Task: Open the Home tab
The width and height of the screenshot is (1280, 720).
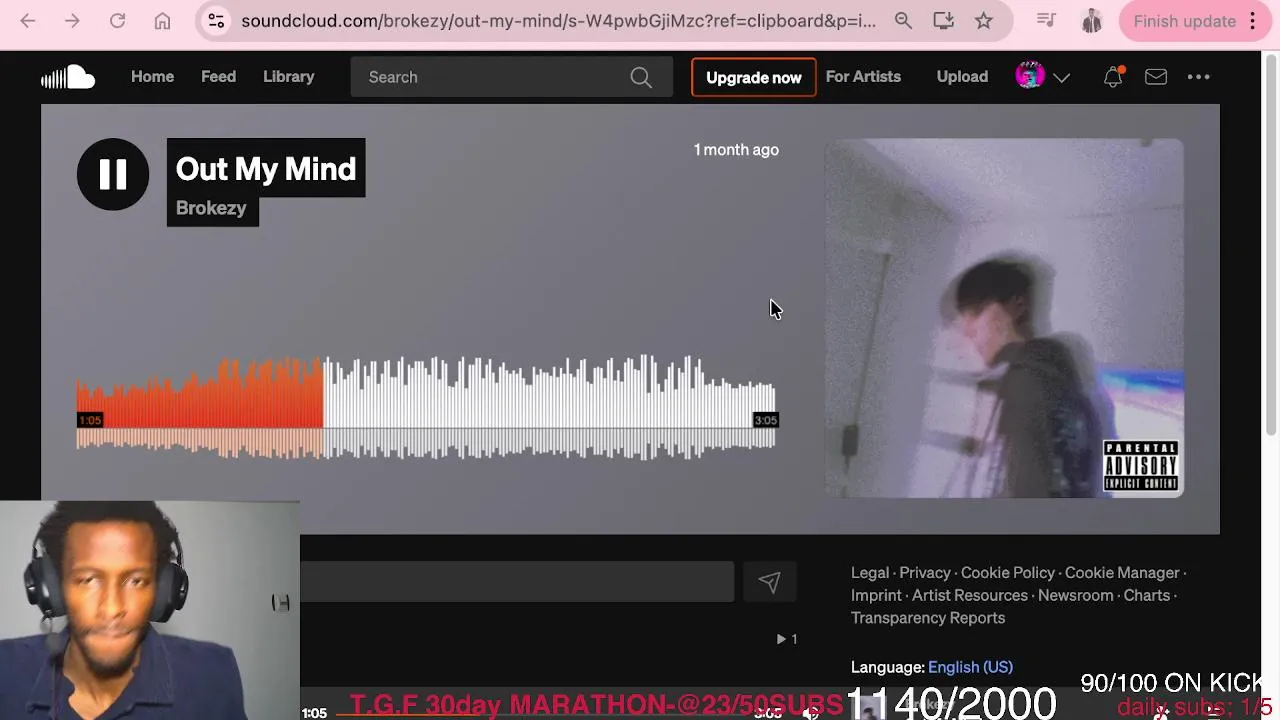Action: tap(152, 77)
